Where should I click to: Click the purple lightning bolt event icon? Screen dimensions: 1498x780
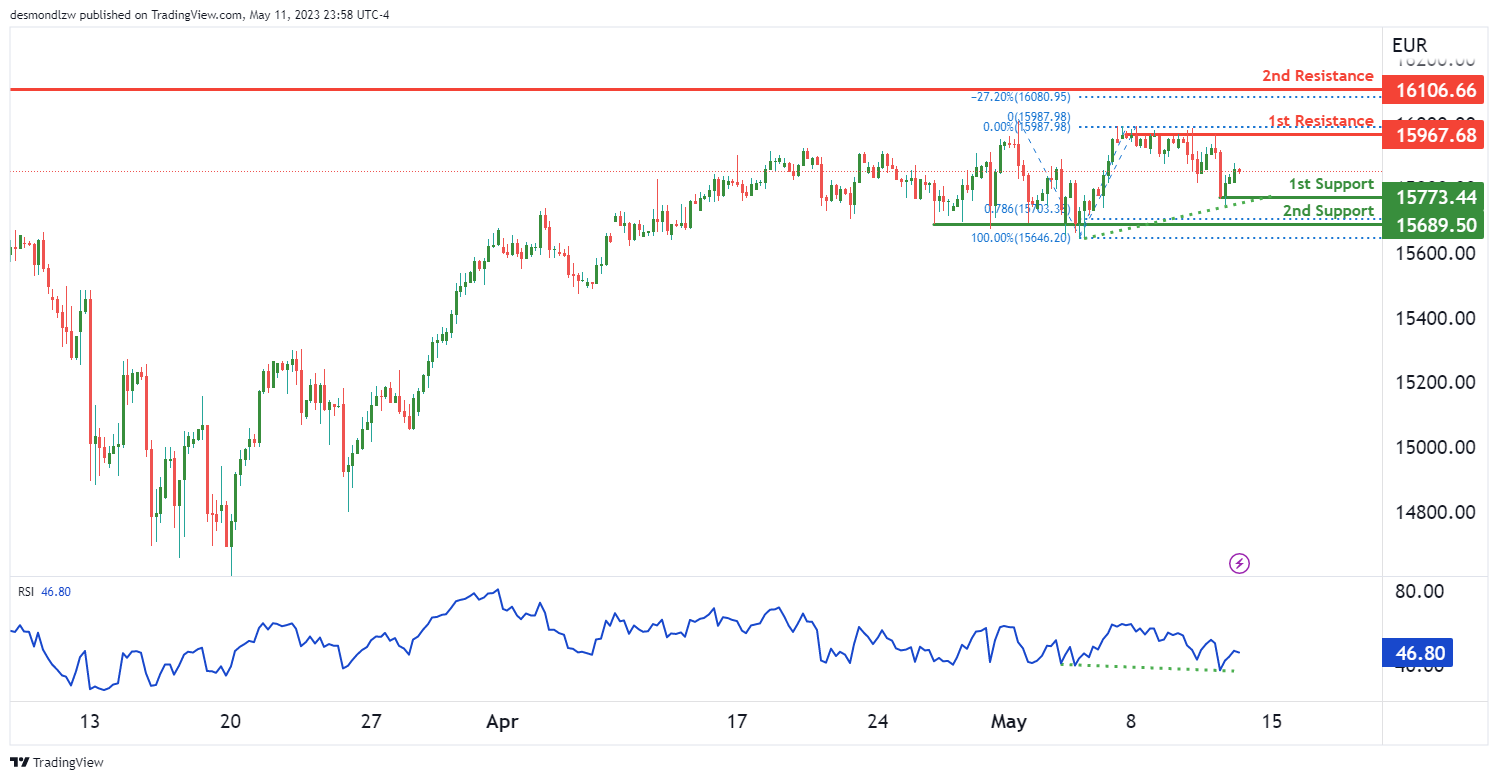[x=1240, y=563]
